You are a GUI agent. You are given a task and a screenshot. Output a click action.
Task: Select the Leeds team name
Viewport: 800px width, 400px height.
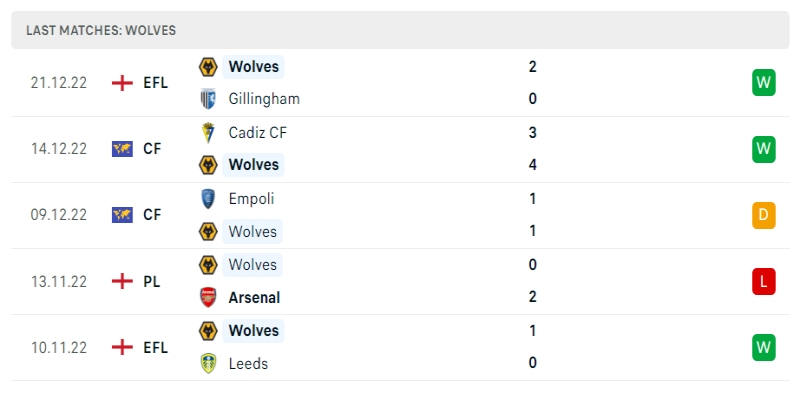tap(248, 363)
